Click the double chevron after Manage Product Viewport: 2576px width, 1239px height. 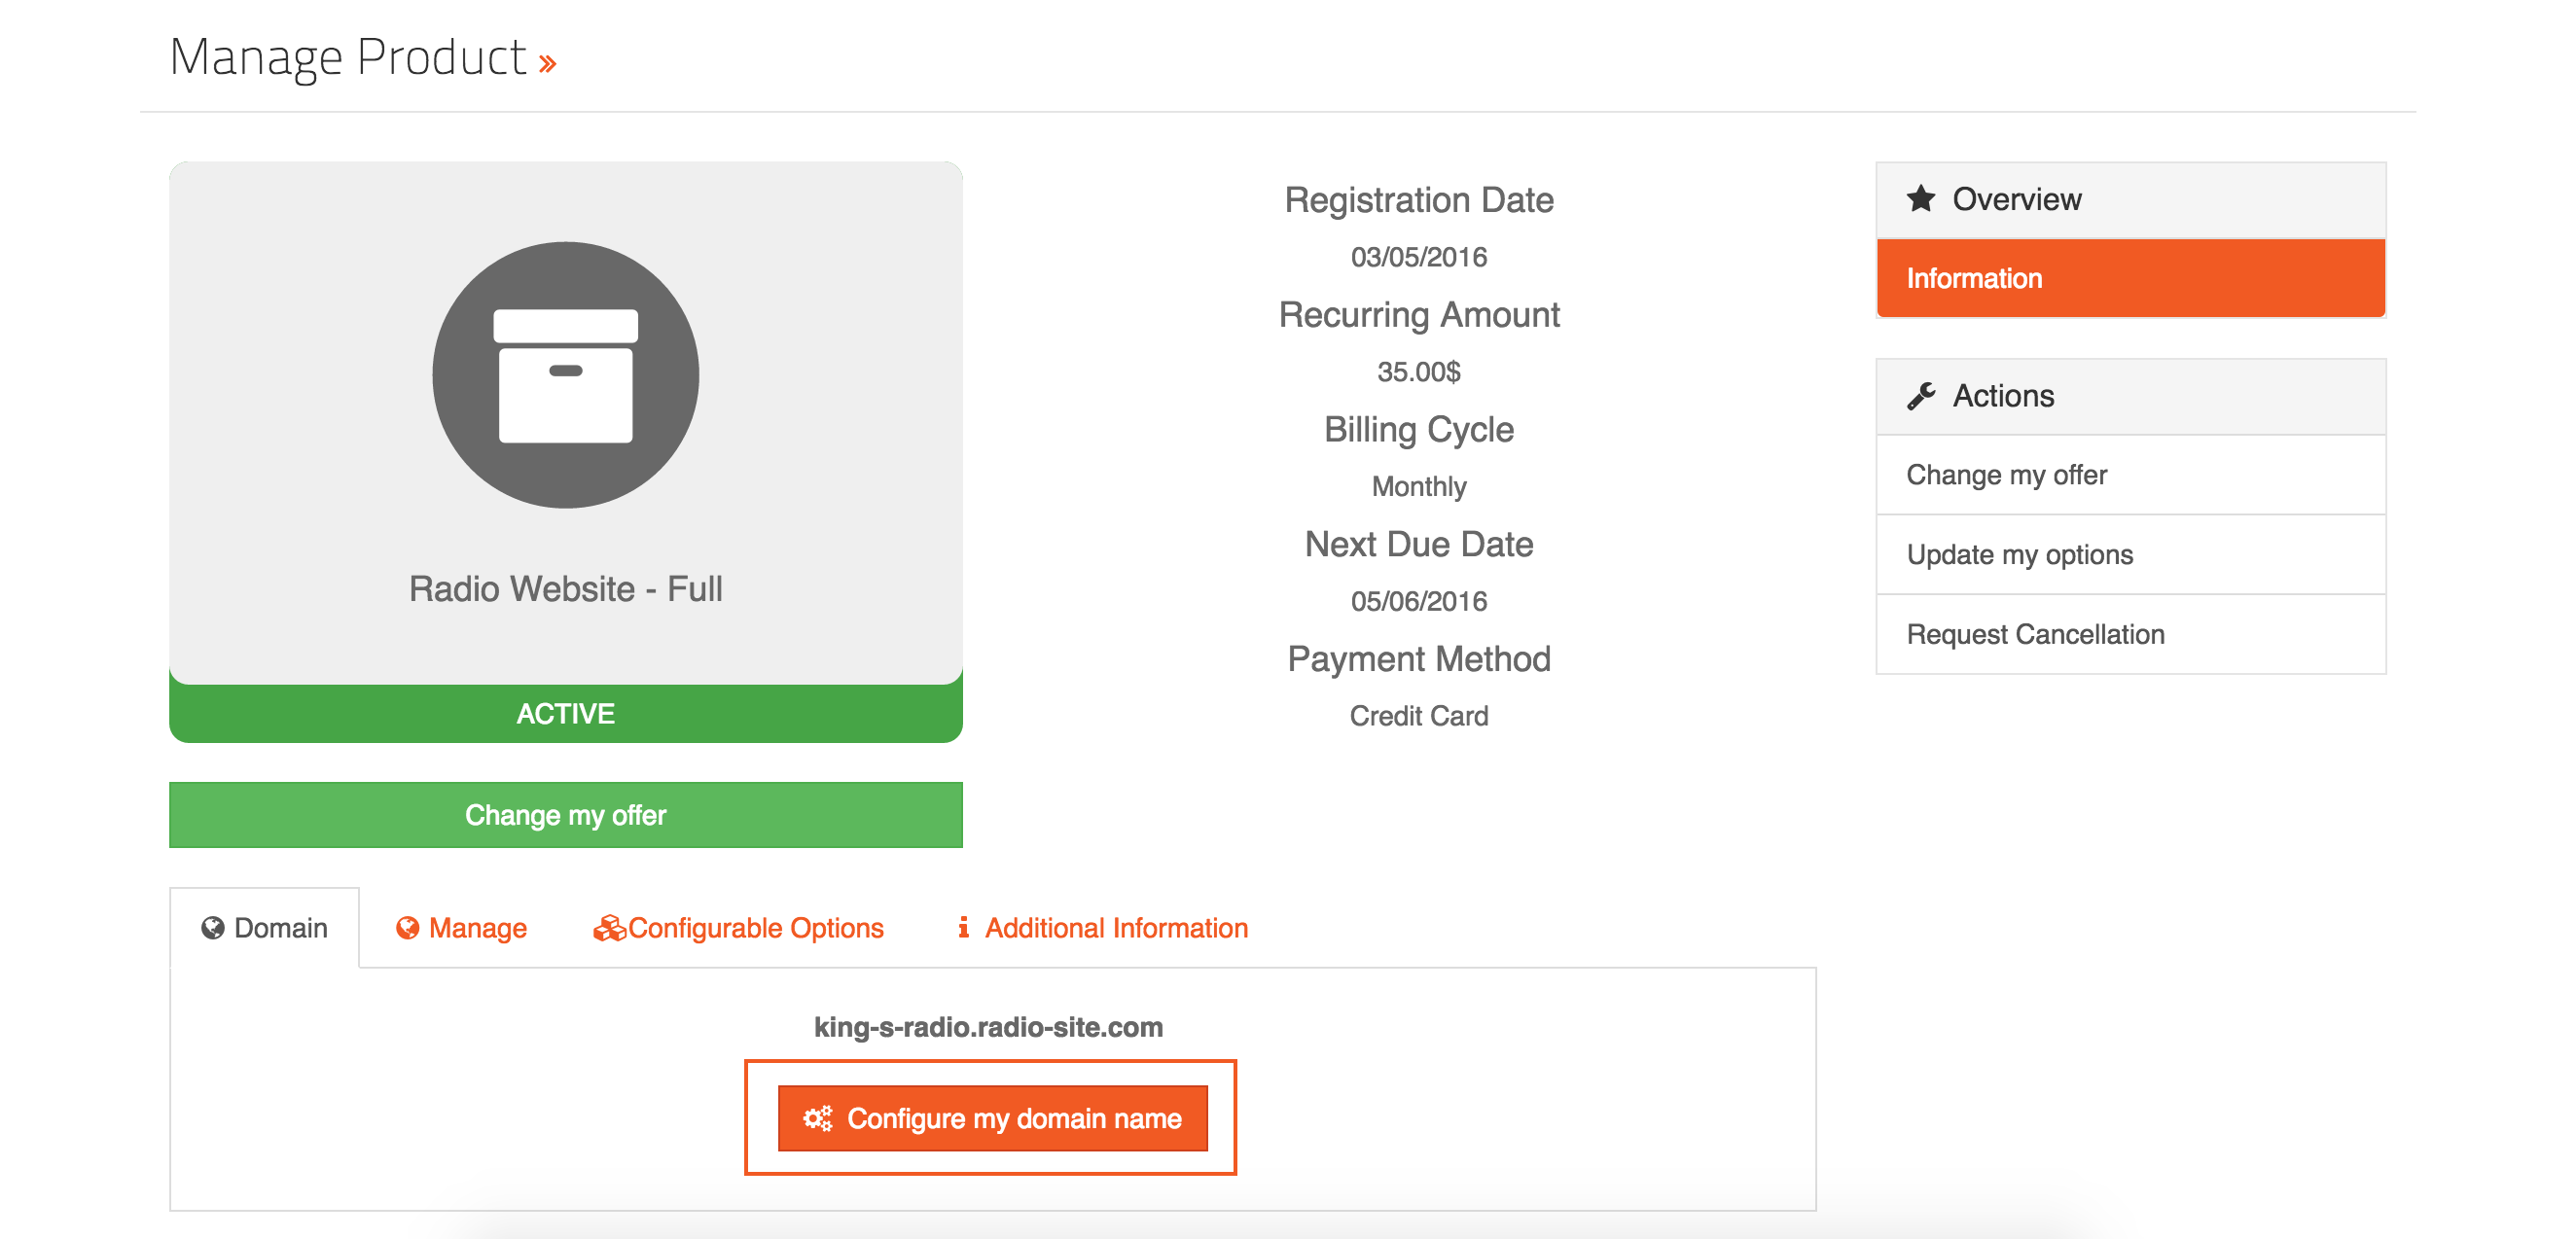tap(547, 64)
